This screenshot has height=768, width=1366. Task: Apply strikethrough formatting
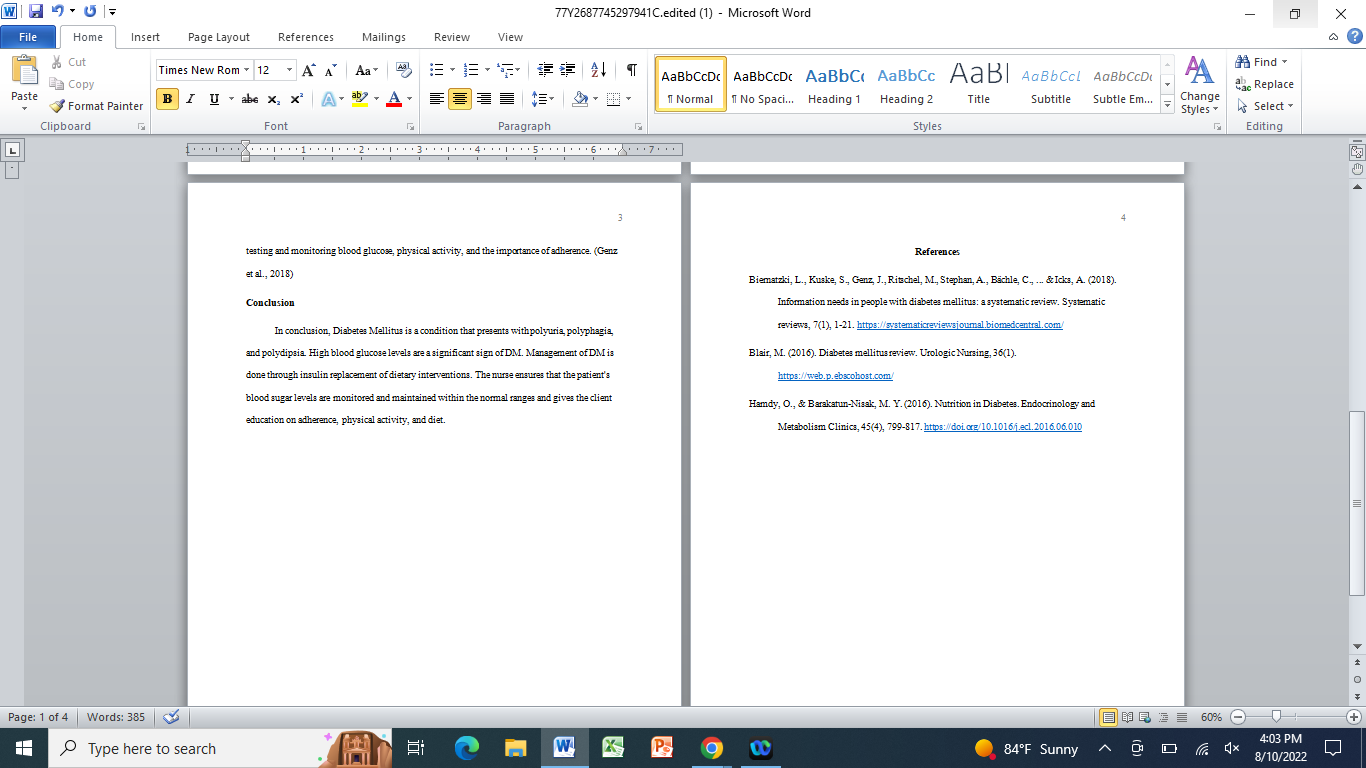(250, 99)
